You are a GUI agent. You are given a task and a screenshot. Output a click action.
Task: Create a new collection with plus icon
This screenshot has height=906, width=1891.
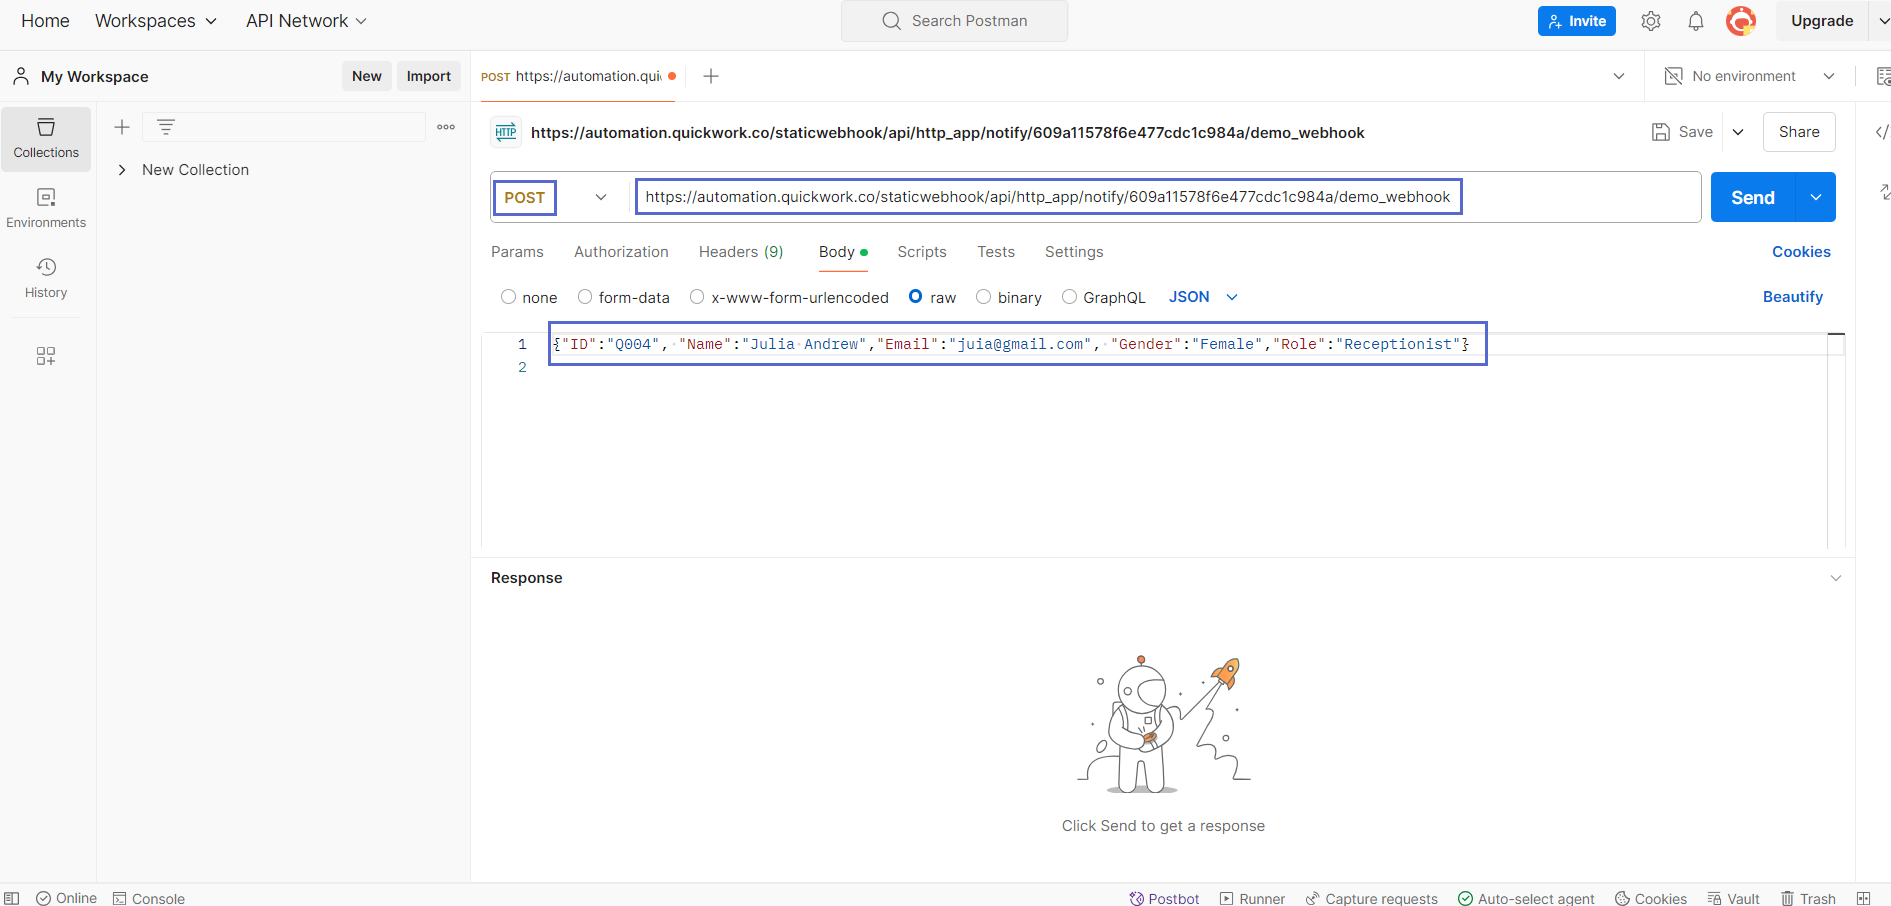pyautogui.click(x=122, y=127)
